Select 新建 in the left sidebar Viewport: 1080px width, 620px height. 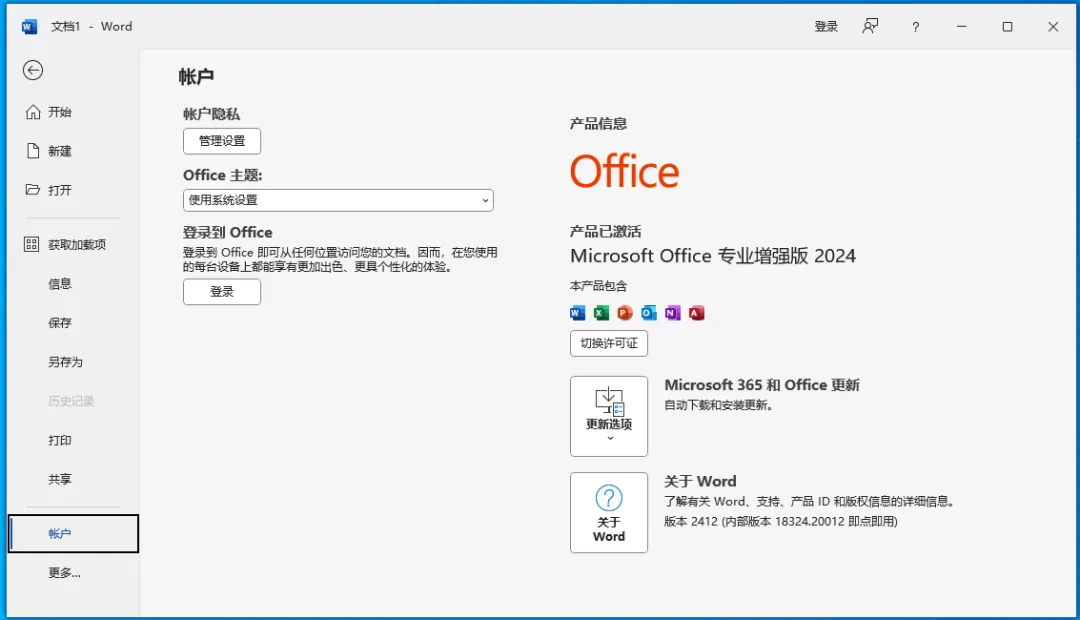tap(73, 151)
